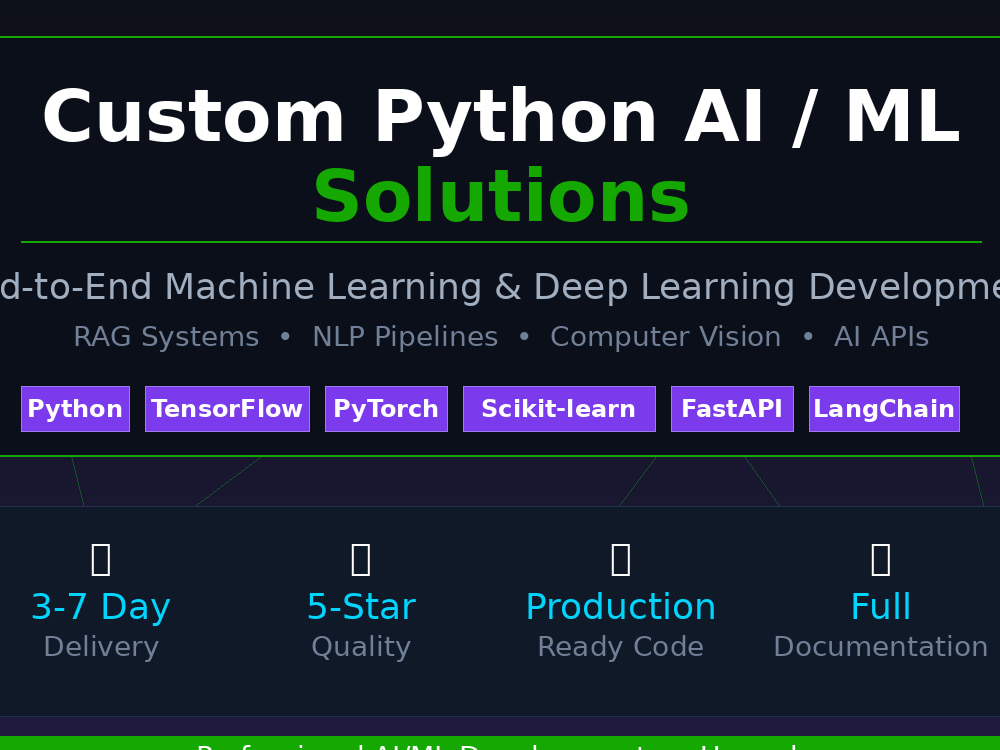Click the 'Ready Code' label
Viewport: 1000px width, 750px height.
[621, 647]
